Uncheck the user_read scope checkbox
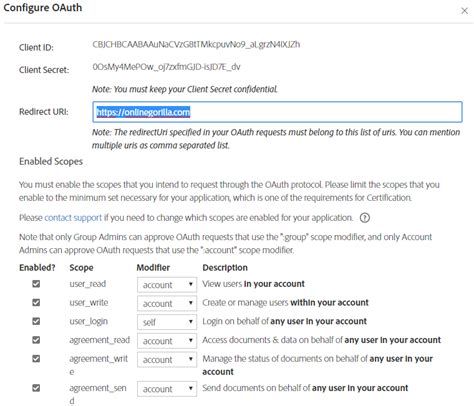The width and height of the screenshot is (474, 406). click(x=36, y=284)
